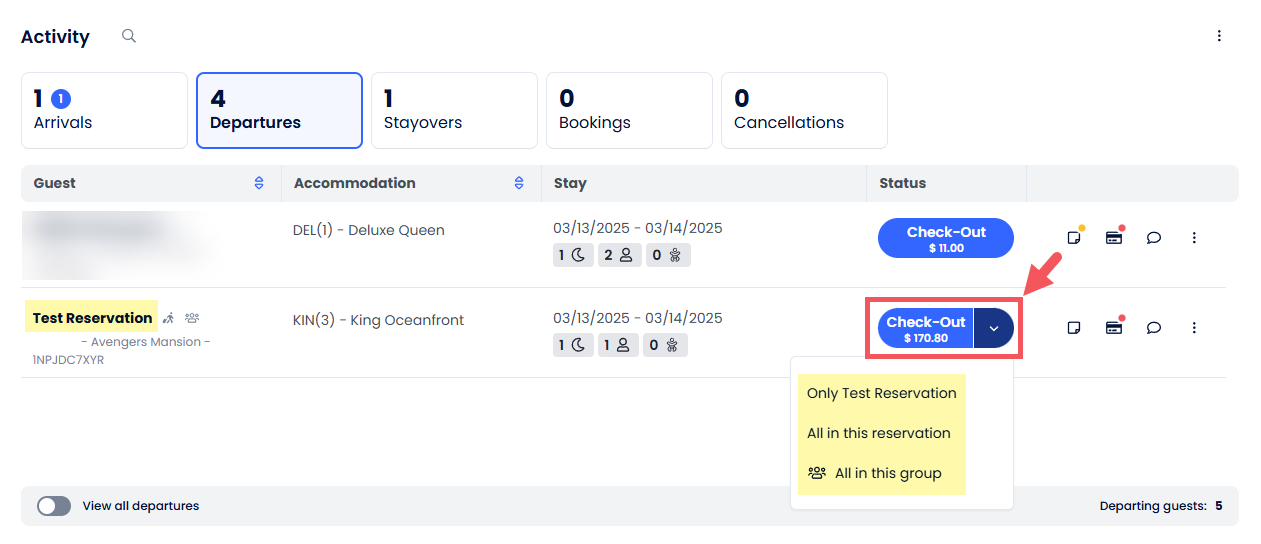Viewport: 1261px width, 544px height.
Task: Sort by the Guest column arrows
Action: coord(259,183)
